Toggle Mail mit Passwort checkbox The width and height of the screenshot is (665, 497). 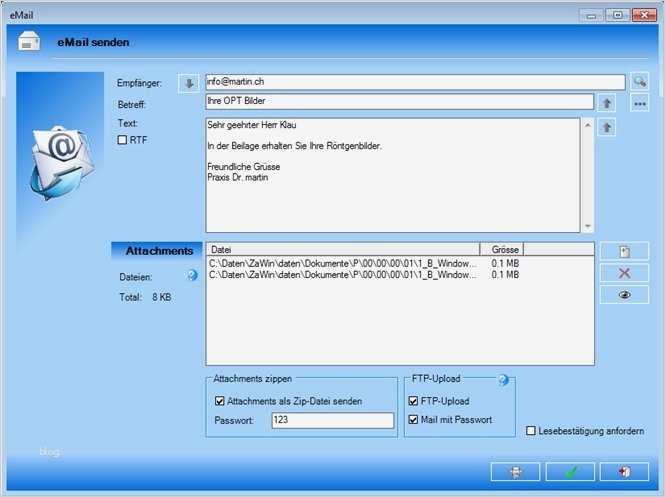pos(413,420)
